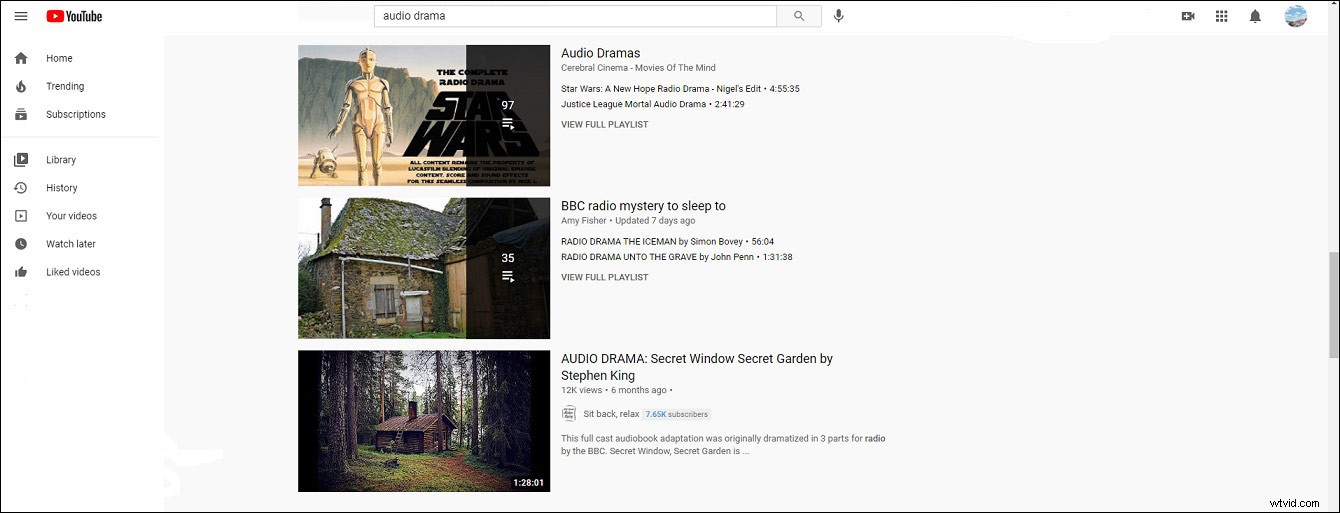Click the Sit back, relax channel avatar
The width and height of the screenshot is (1340, 513).
coord(569,414)
